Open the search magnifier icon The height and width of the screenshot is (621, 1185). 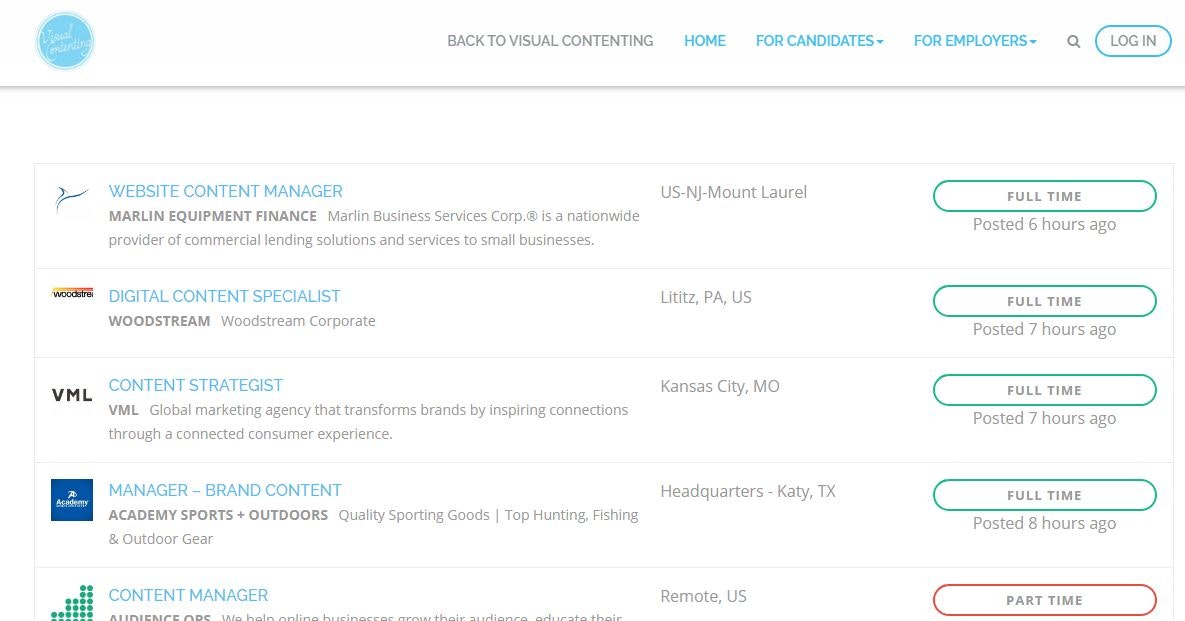pyautogui.click(x=1073, y=41)
